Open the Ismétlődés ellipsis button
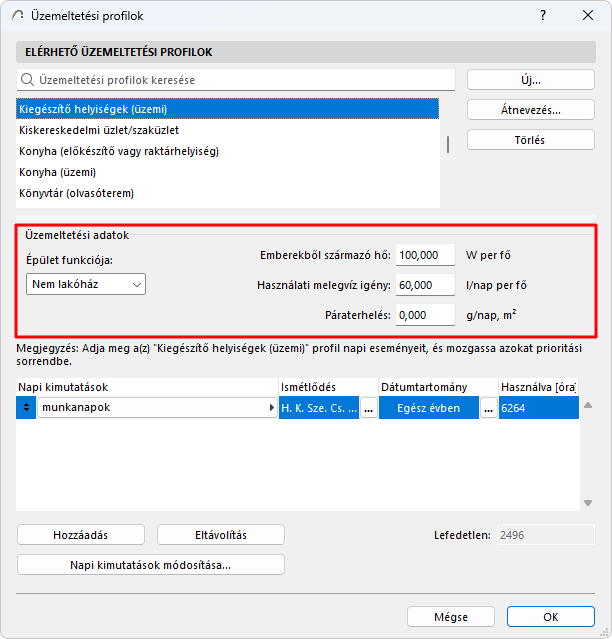Image resolution: width=612 pixels, height=639 pixels. [369, 408]
